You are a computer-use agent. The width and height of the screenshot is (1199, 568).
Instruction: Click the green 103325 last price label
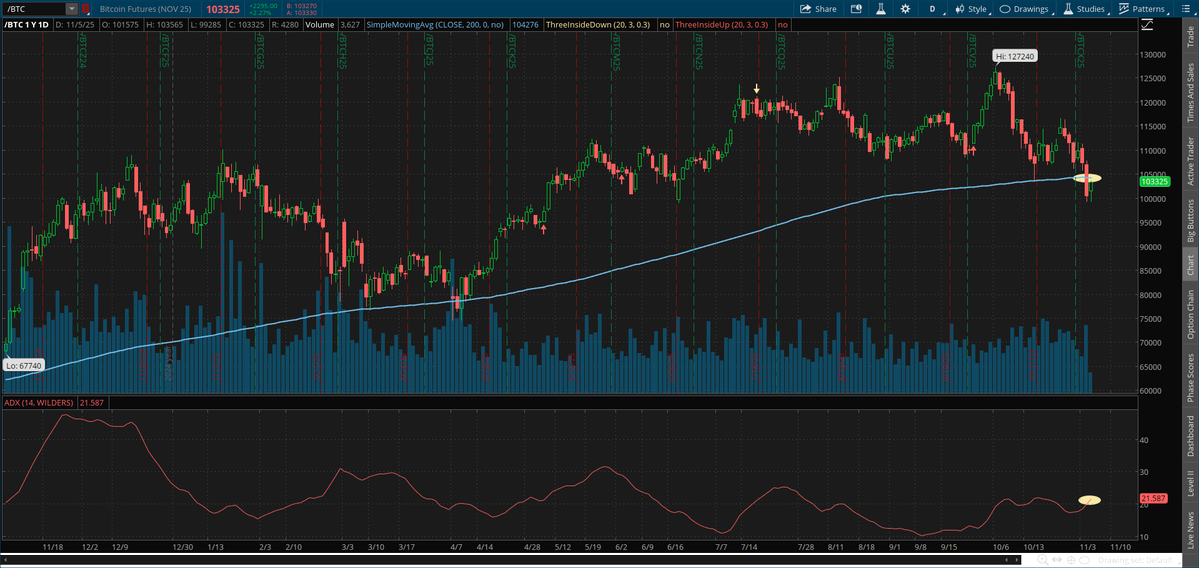pos(1155,182)
